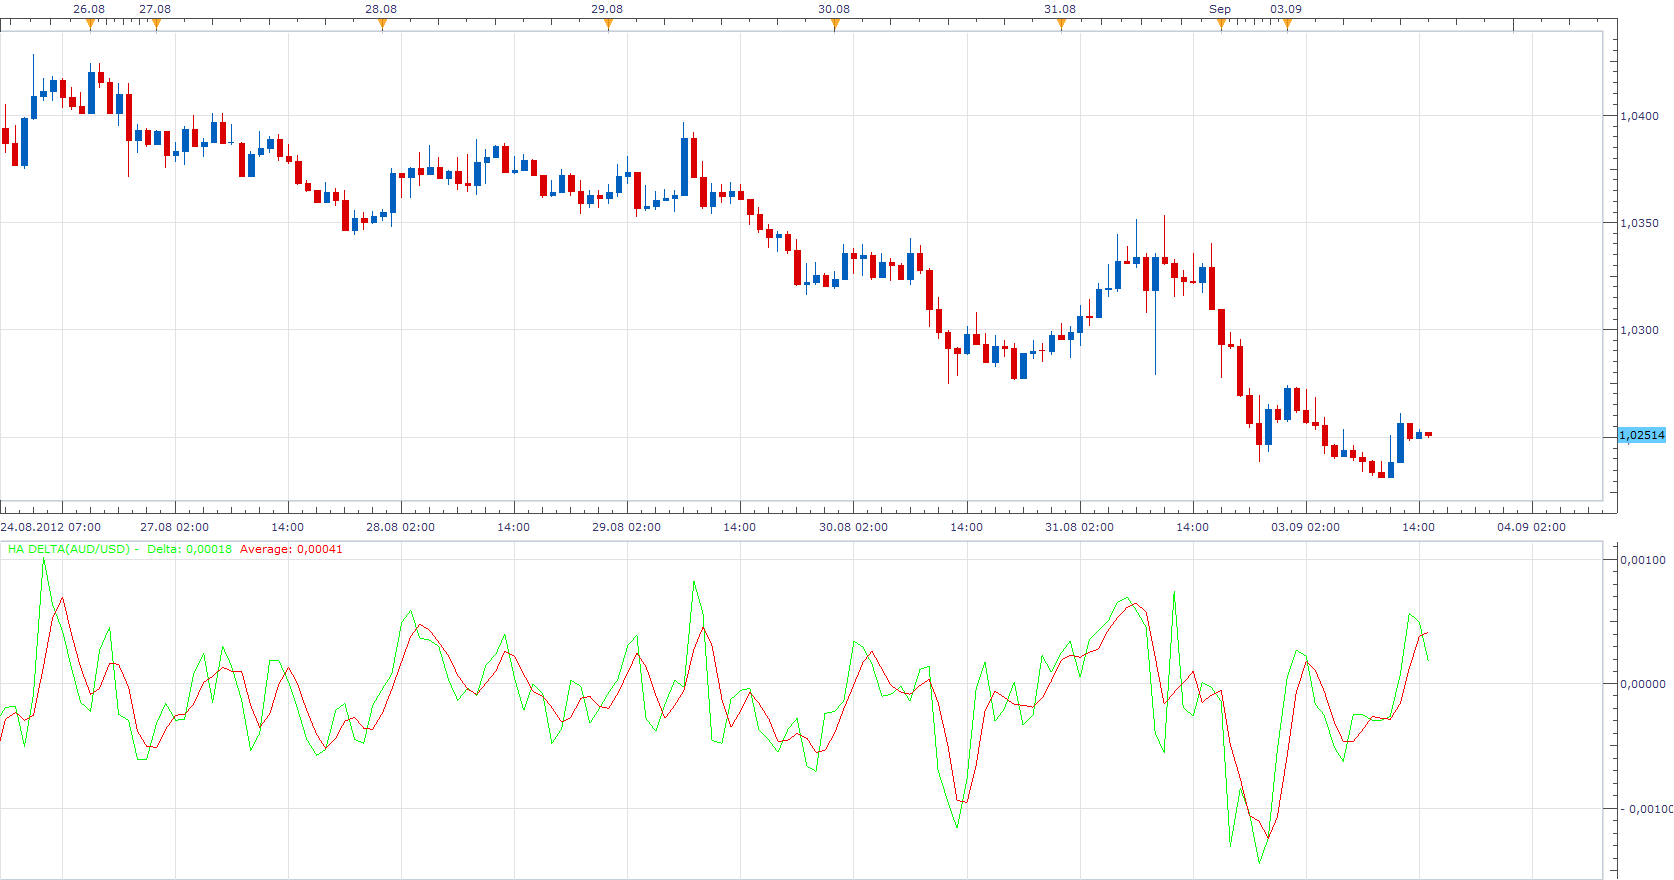Click the 24.08.2012 07:00 time axis label

[51, 527]
